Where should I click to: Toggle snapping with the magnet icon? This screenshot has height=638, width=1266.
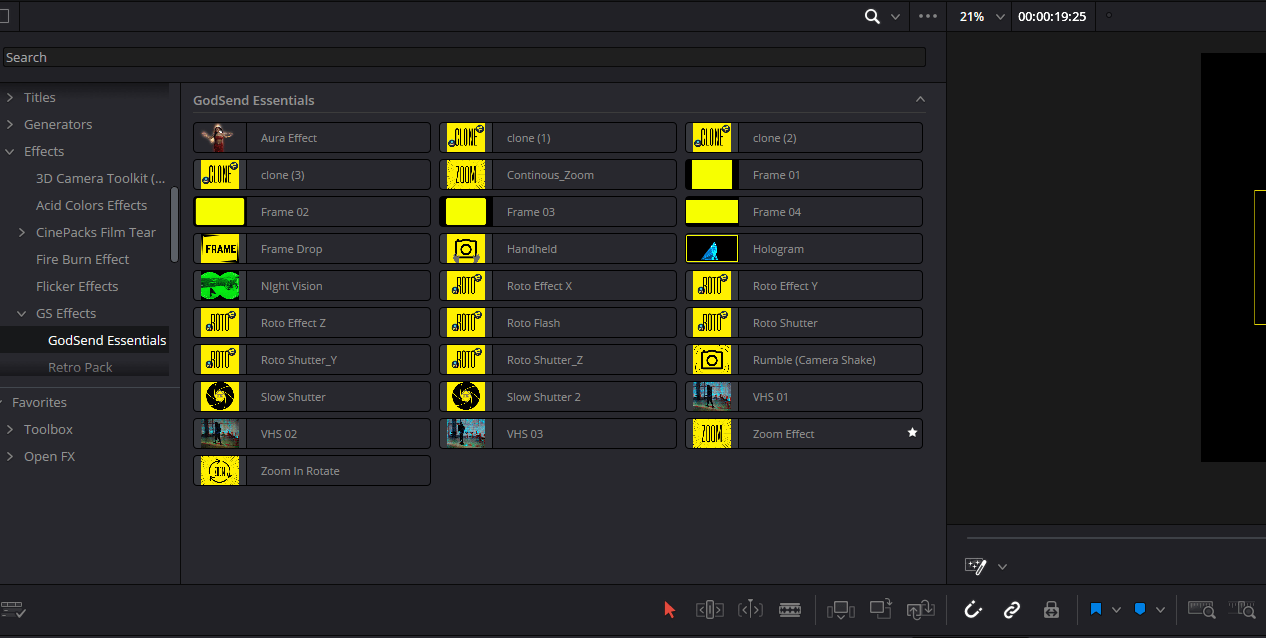972,609
